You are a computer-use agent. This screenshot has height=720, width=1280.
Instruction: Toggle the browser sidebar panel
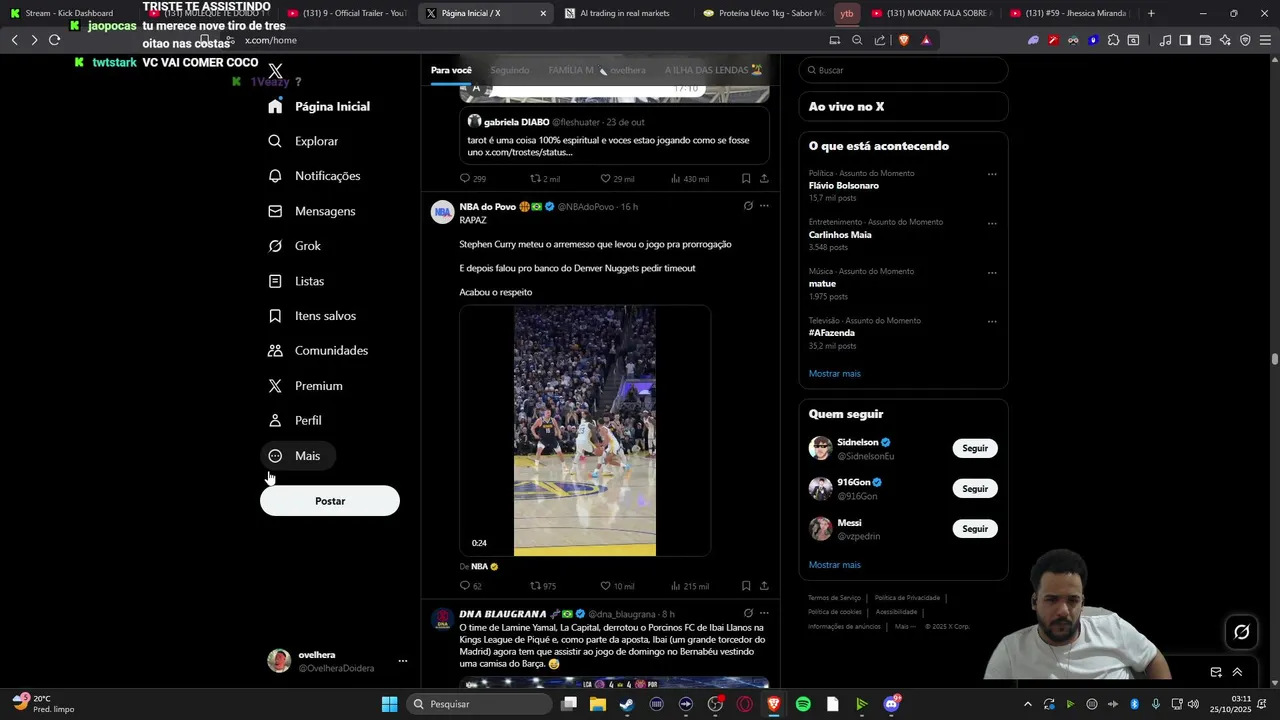(1185, 40)
